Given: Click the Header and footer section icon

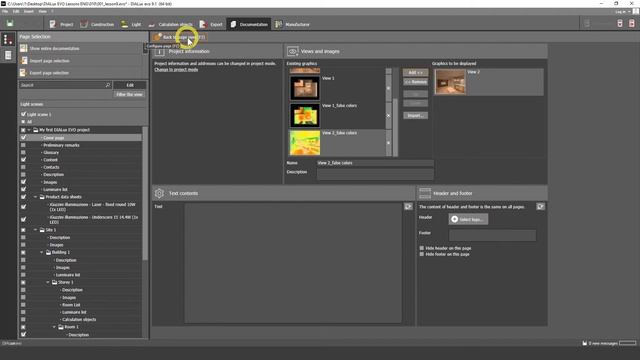Looking at the screenshot, I should [x=425, y=193].
